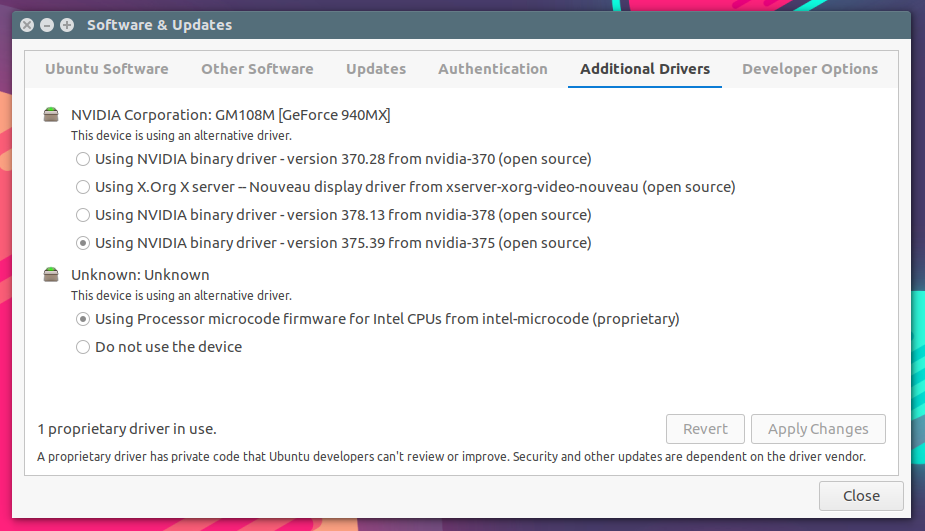Open the Other Software tab

point(257,69)
